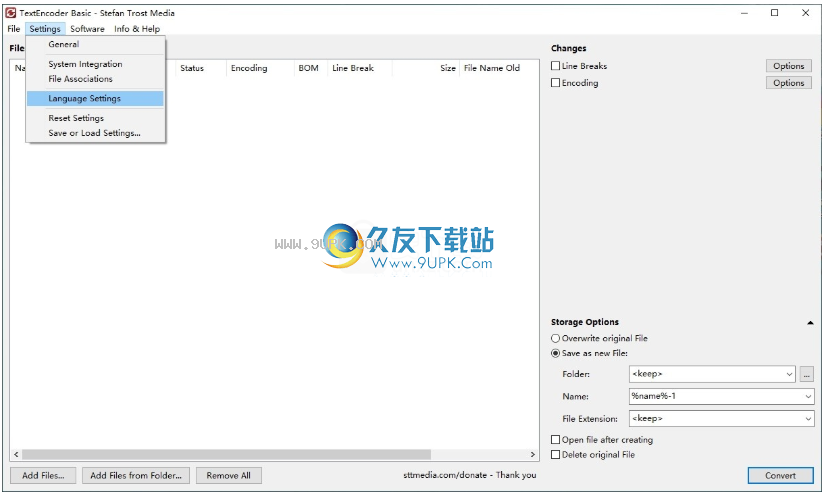823x493 pixels.
Task: Click the Line Break column header
Action: coord(360,68)
